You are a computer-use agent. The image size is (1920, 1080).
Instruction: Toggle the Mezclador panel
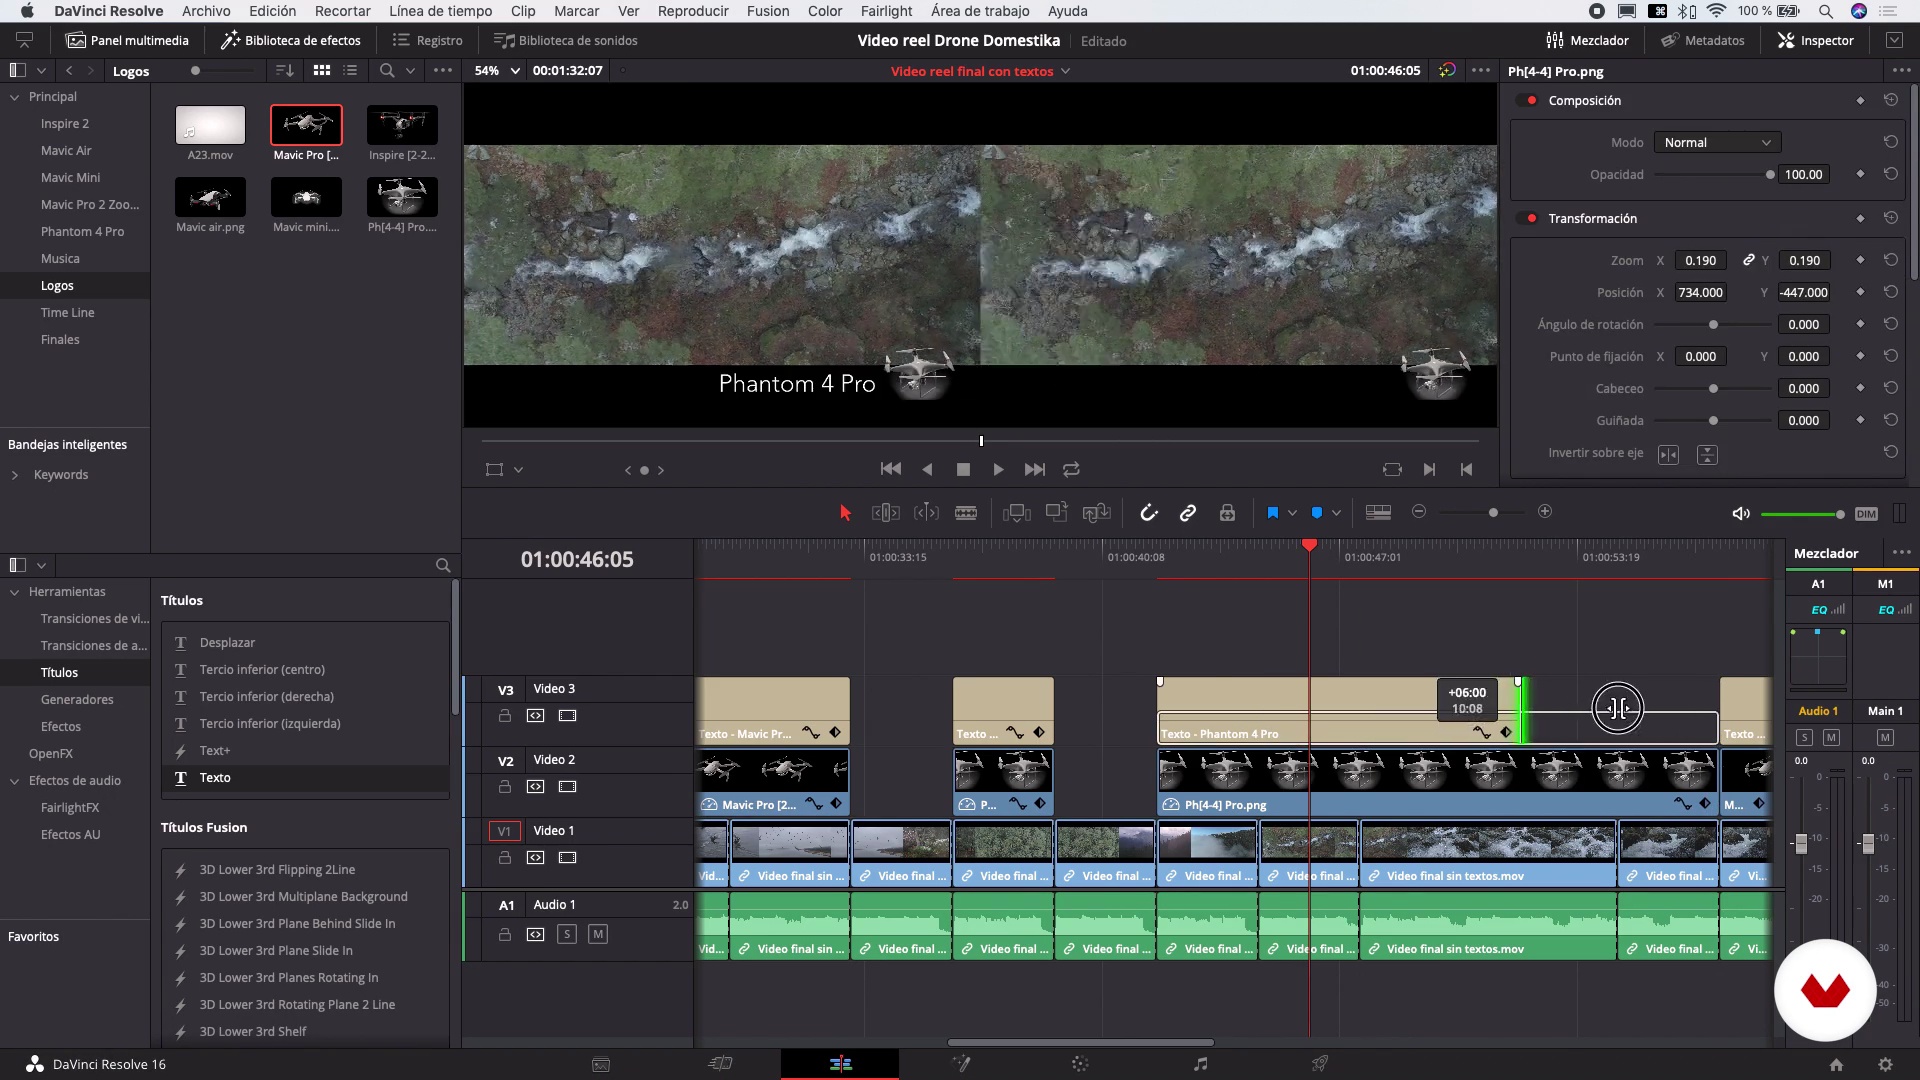[x=1587, y=40]
